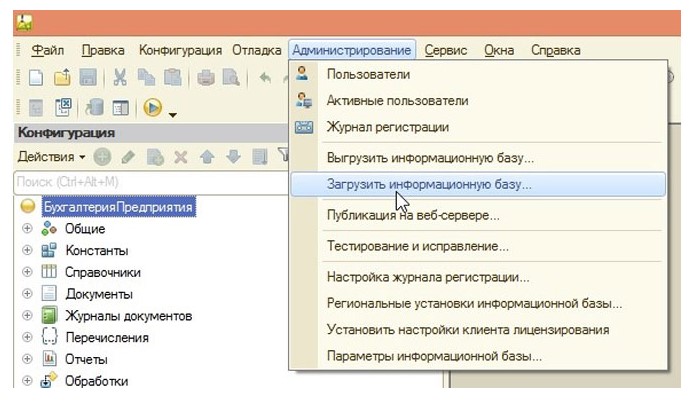This screenshot has width=693, height=401.
Task: Expand the Журналы документов tree node
Action: point(27,315)
